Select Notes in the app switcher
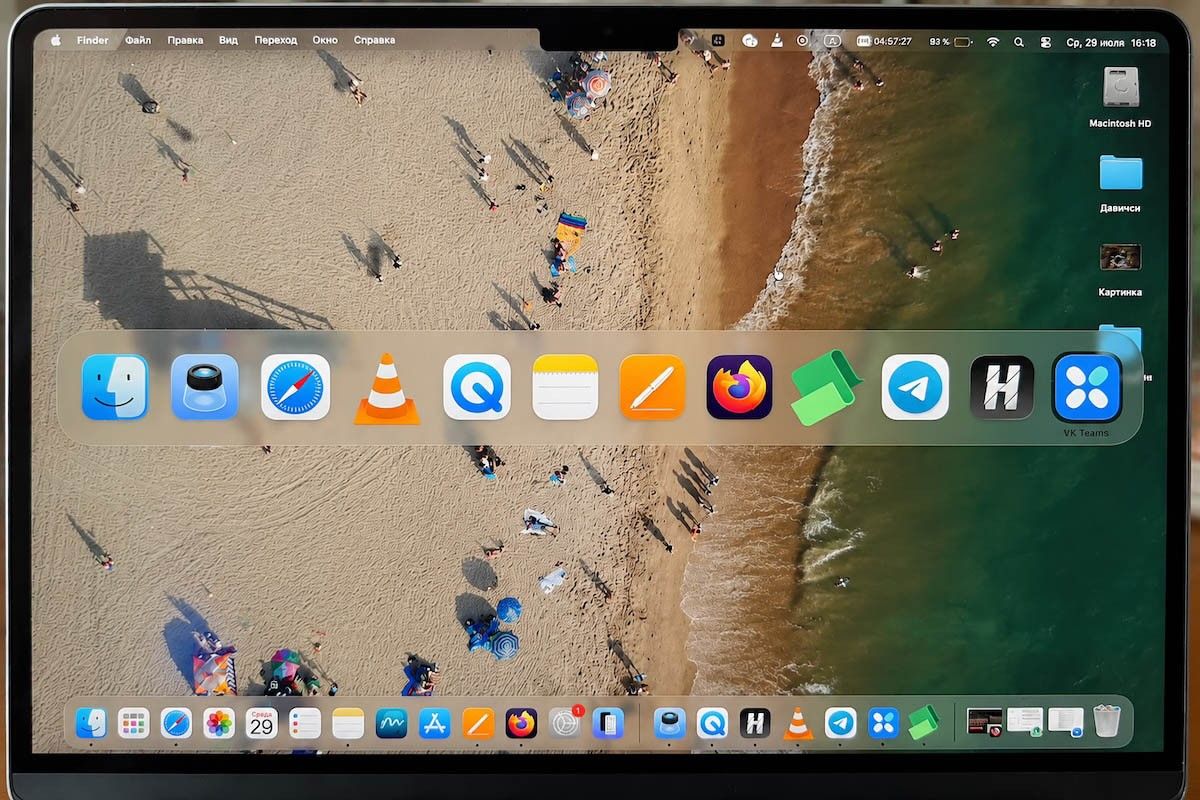This screenshot has width=1200, height=800. point(565,387)
